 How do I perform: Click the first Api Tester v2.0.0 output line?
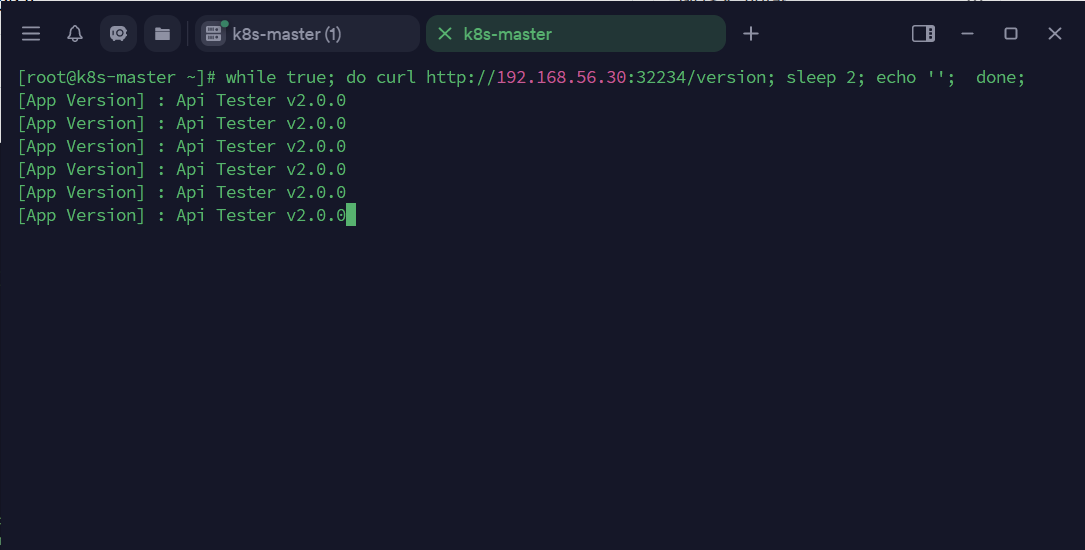(260, 100)
